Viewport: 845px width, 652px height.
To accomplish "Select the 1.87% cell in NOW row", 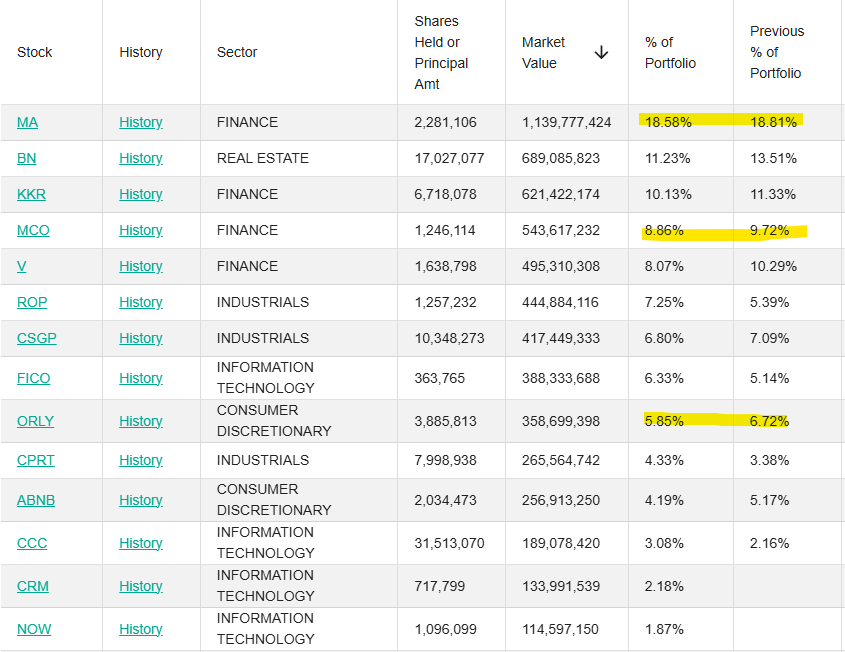I will [664, 629].
